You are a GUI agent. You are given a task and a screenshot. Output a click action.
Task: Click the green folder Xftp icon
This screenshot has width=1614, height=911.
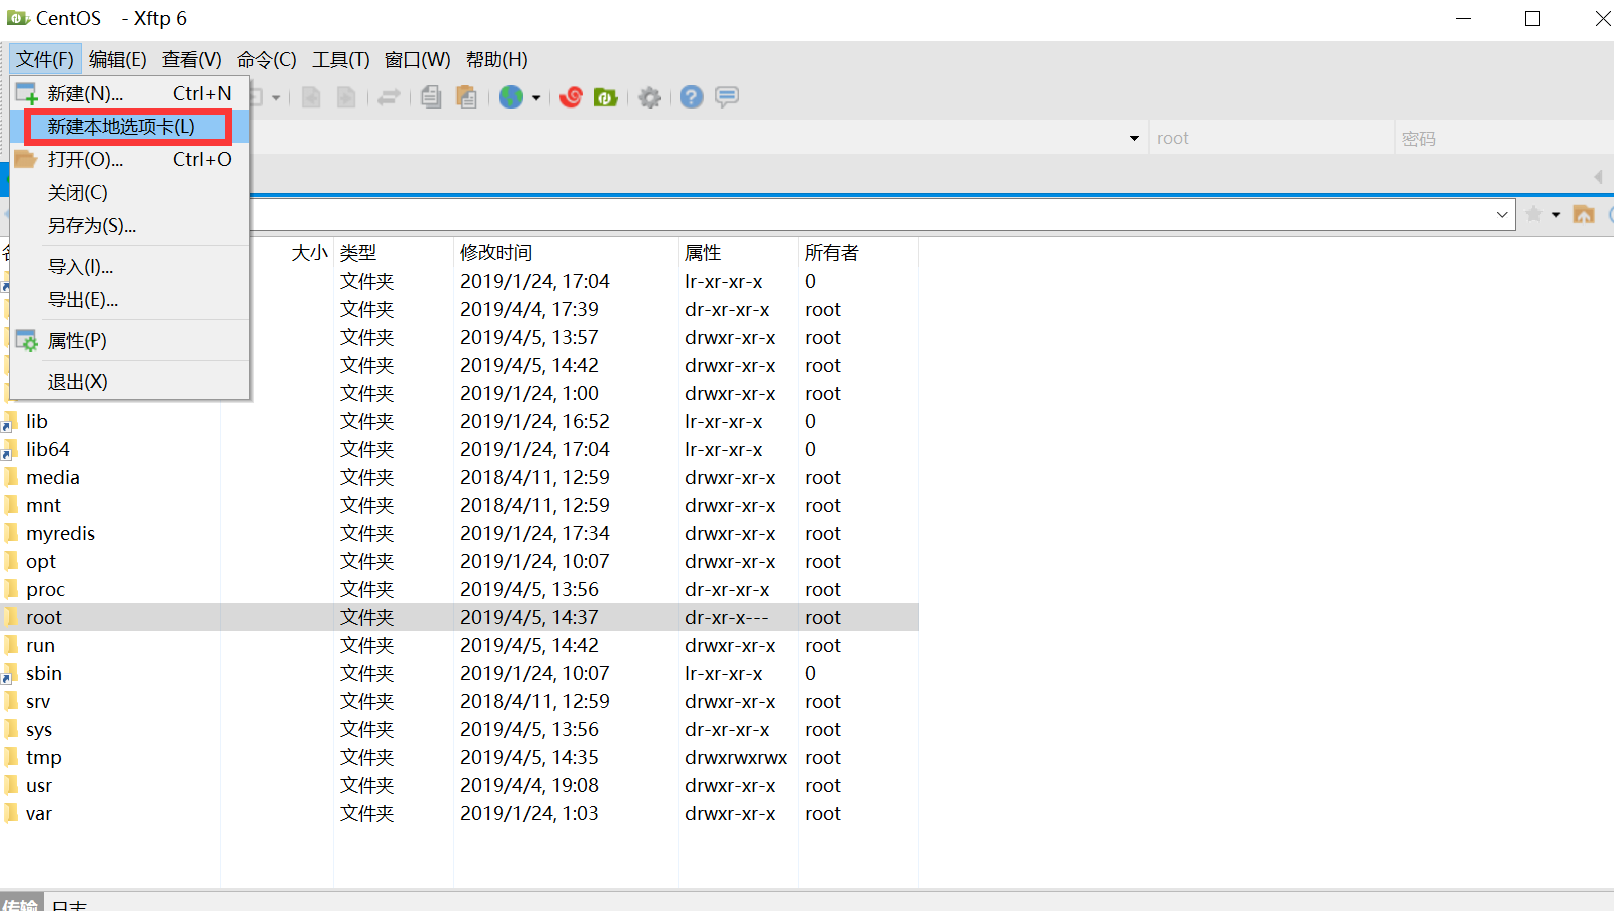click(605, 97)
